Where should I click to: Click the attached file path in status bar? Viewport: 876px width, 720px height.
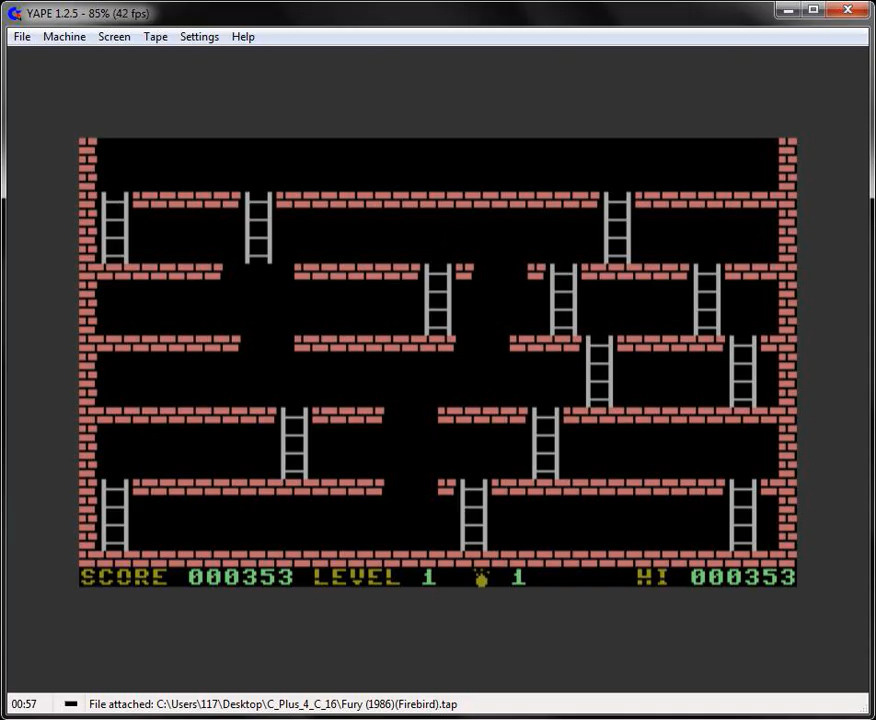(x=273, y=704)
